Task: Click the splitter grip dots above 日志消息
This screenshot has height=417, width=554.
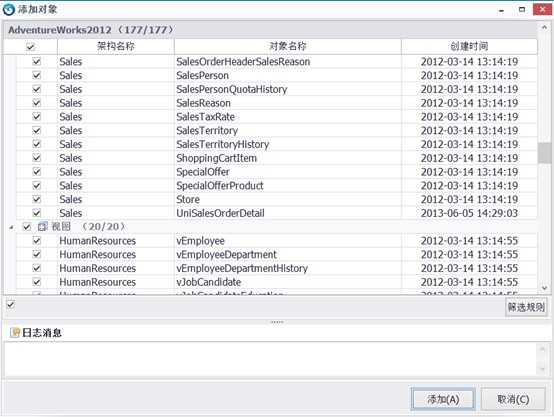Action: [x=277, y=322]
